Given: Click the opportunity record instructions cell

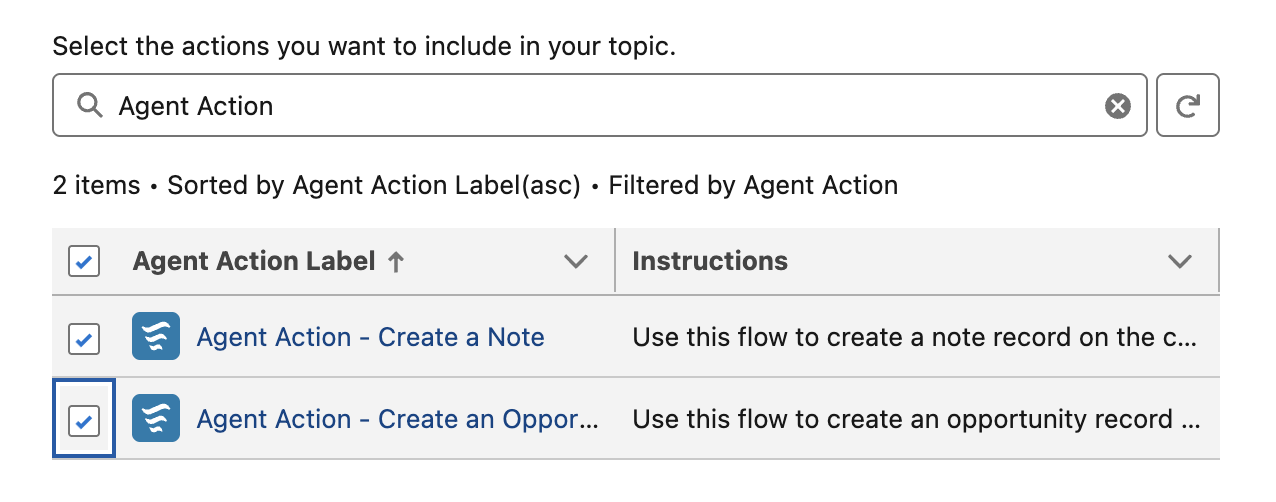Looking at the screenshot, I should 916,419.
